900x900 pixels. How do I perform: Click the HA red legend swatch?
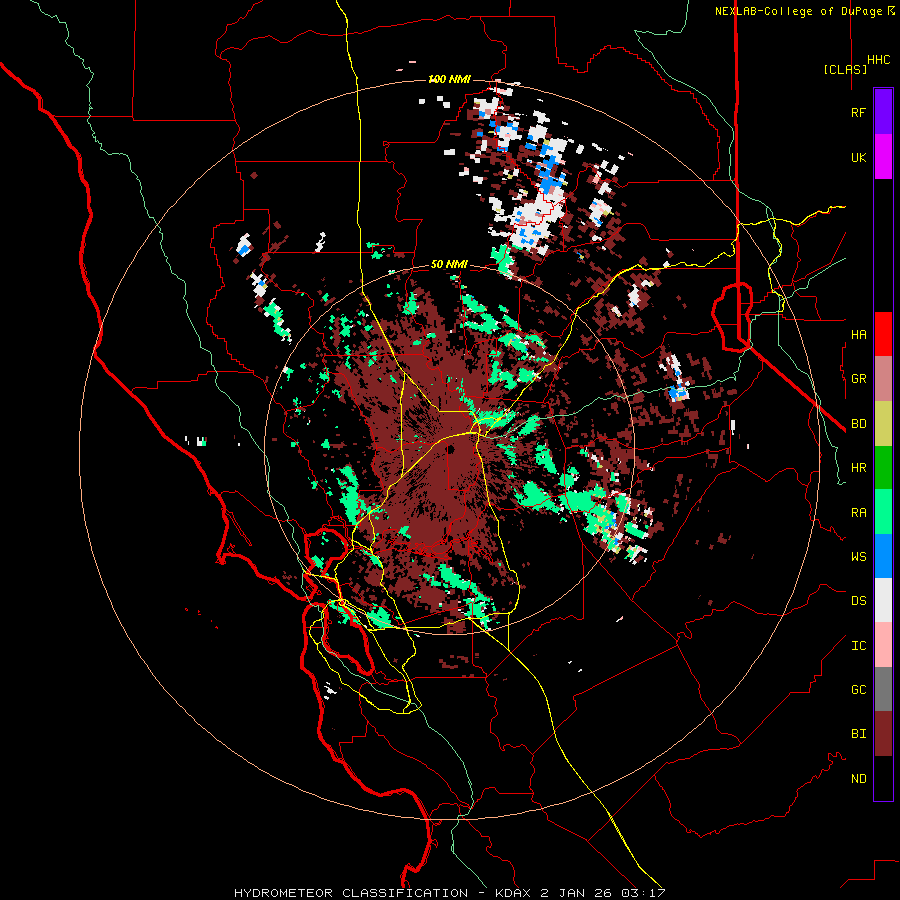pos(883,334)
